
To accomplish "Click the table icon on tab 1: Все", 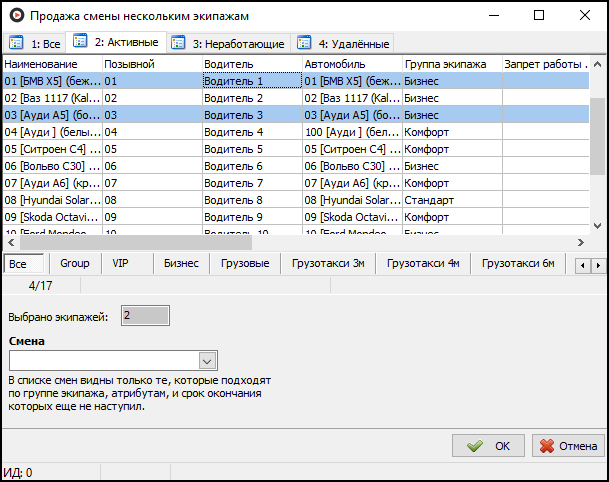I will (16, 42).
